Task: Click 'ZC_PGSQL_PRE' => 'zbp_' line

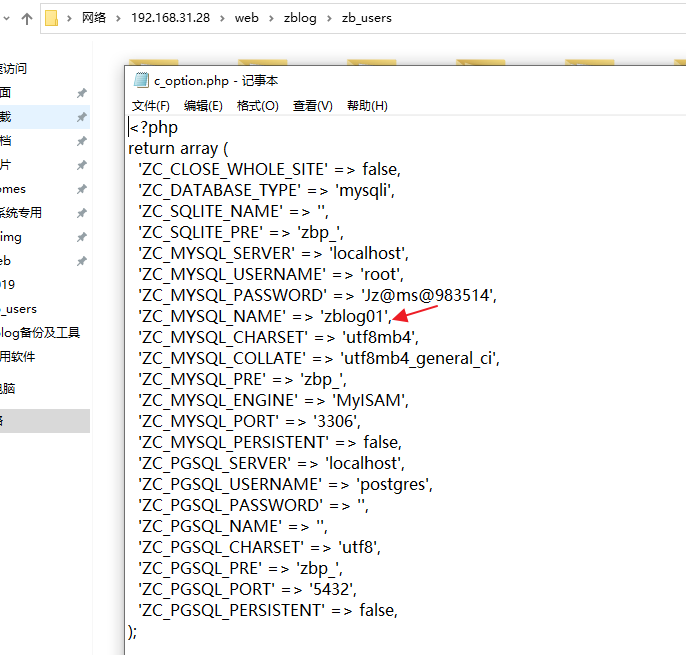Action: tap(241, 568)
